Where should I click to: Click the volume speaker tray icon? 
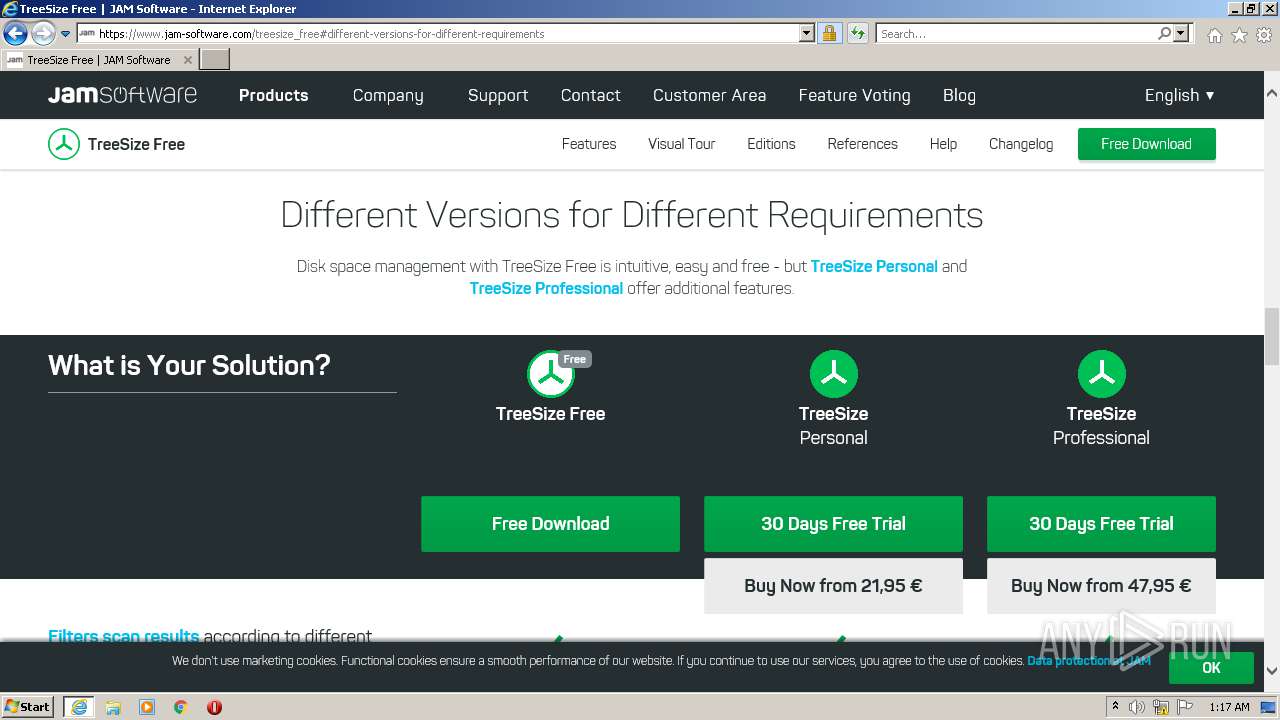pyautogui.click(x=1137, y=707)
